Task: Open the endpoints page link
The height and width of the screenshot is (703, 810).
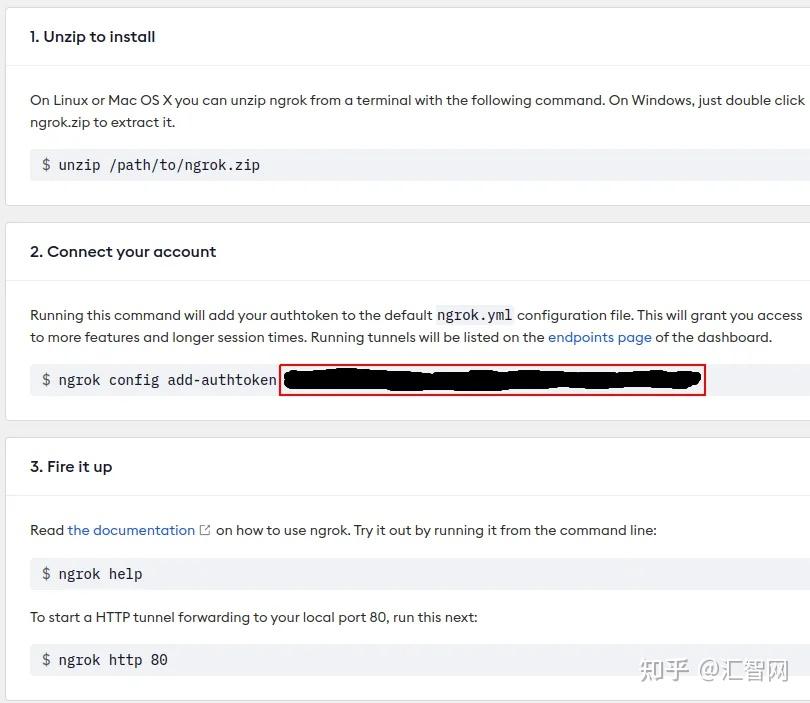Action: click(x=599, y=337)
